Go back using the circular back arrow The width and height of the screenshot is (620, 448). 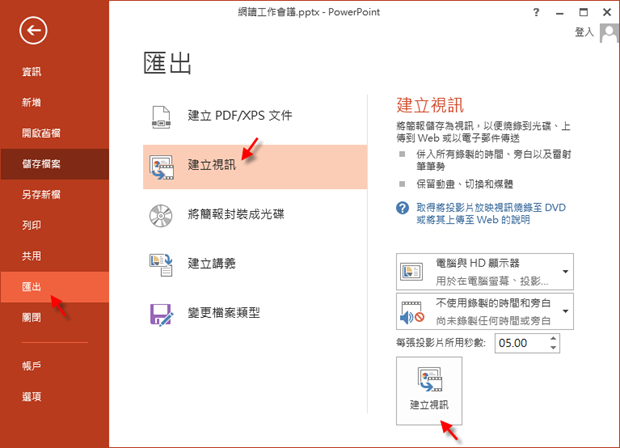click(33, 30)
